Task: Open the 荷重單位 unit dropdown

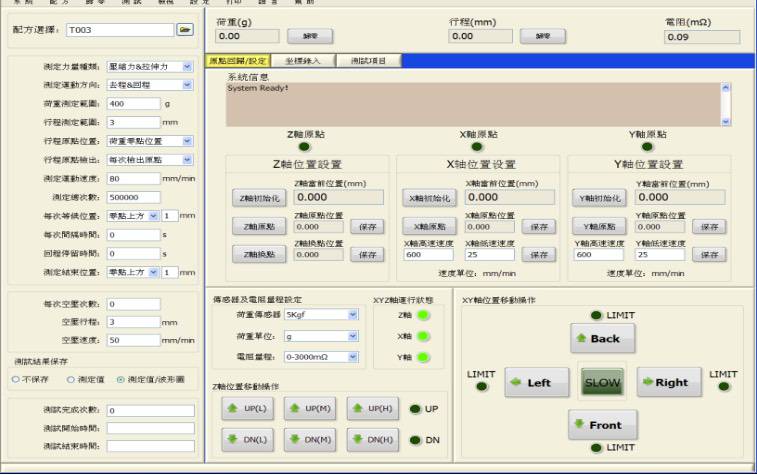Action: 353,336
